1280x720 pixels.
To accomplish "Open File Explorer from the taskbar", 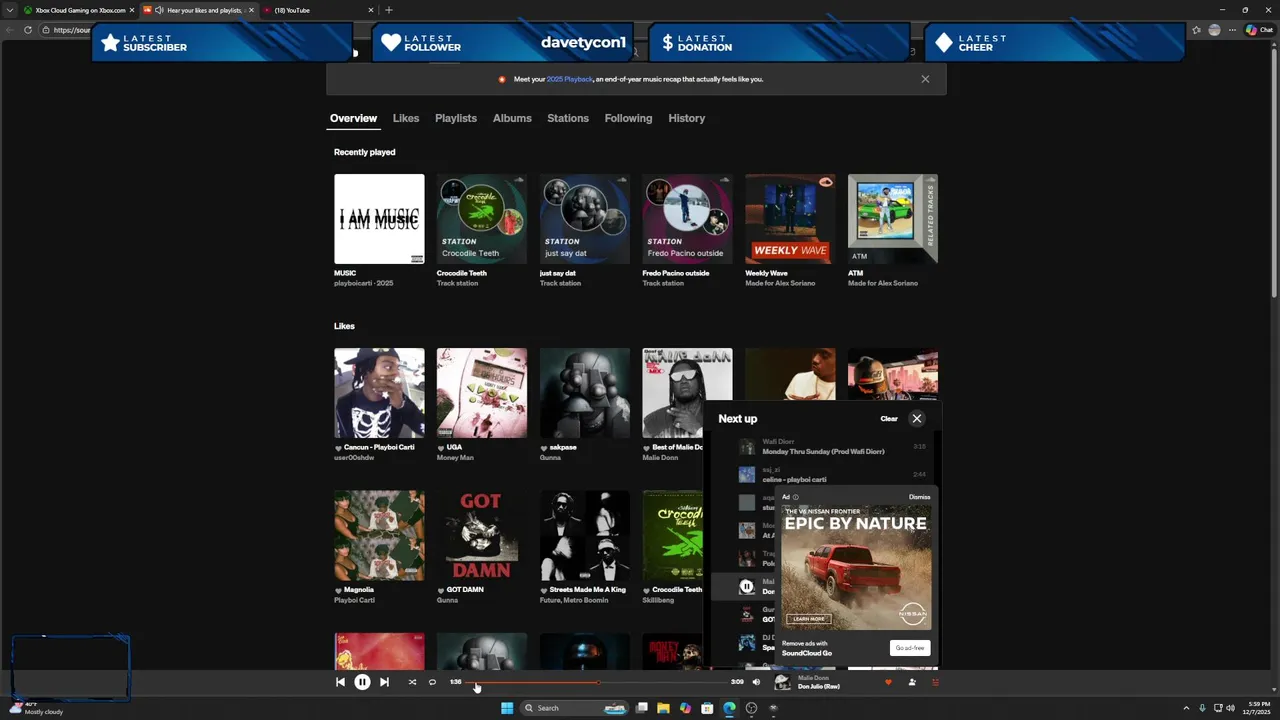I will [663, 708].
